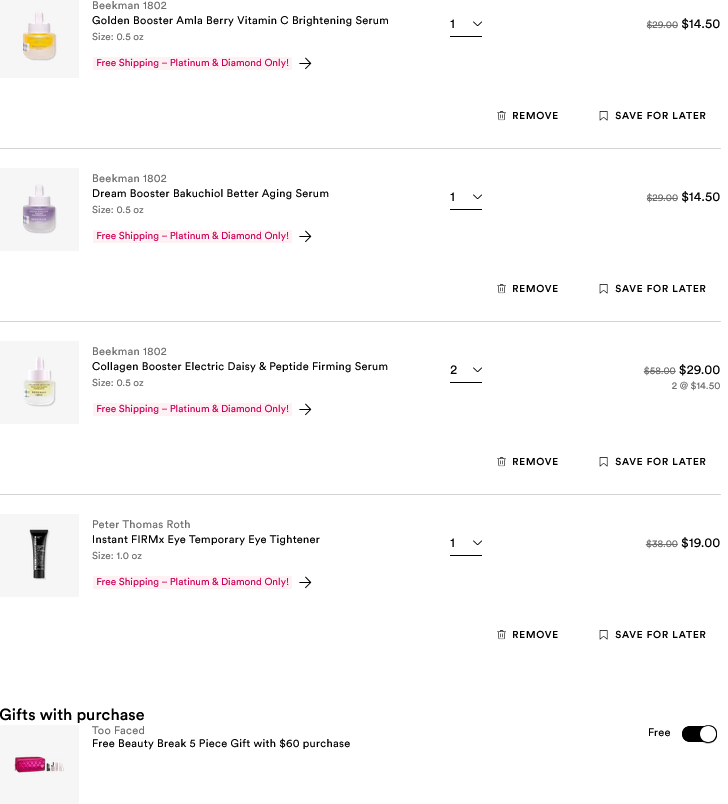Open quantity dropdown for Golden Booster serum
Viewport: 728px width, 804px height.
465,24
